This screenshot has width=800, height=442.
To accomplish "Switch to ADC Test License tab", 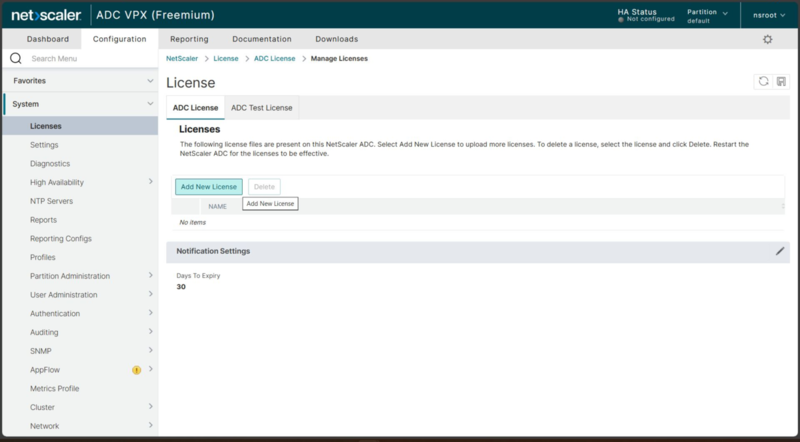I will point(262,108).
